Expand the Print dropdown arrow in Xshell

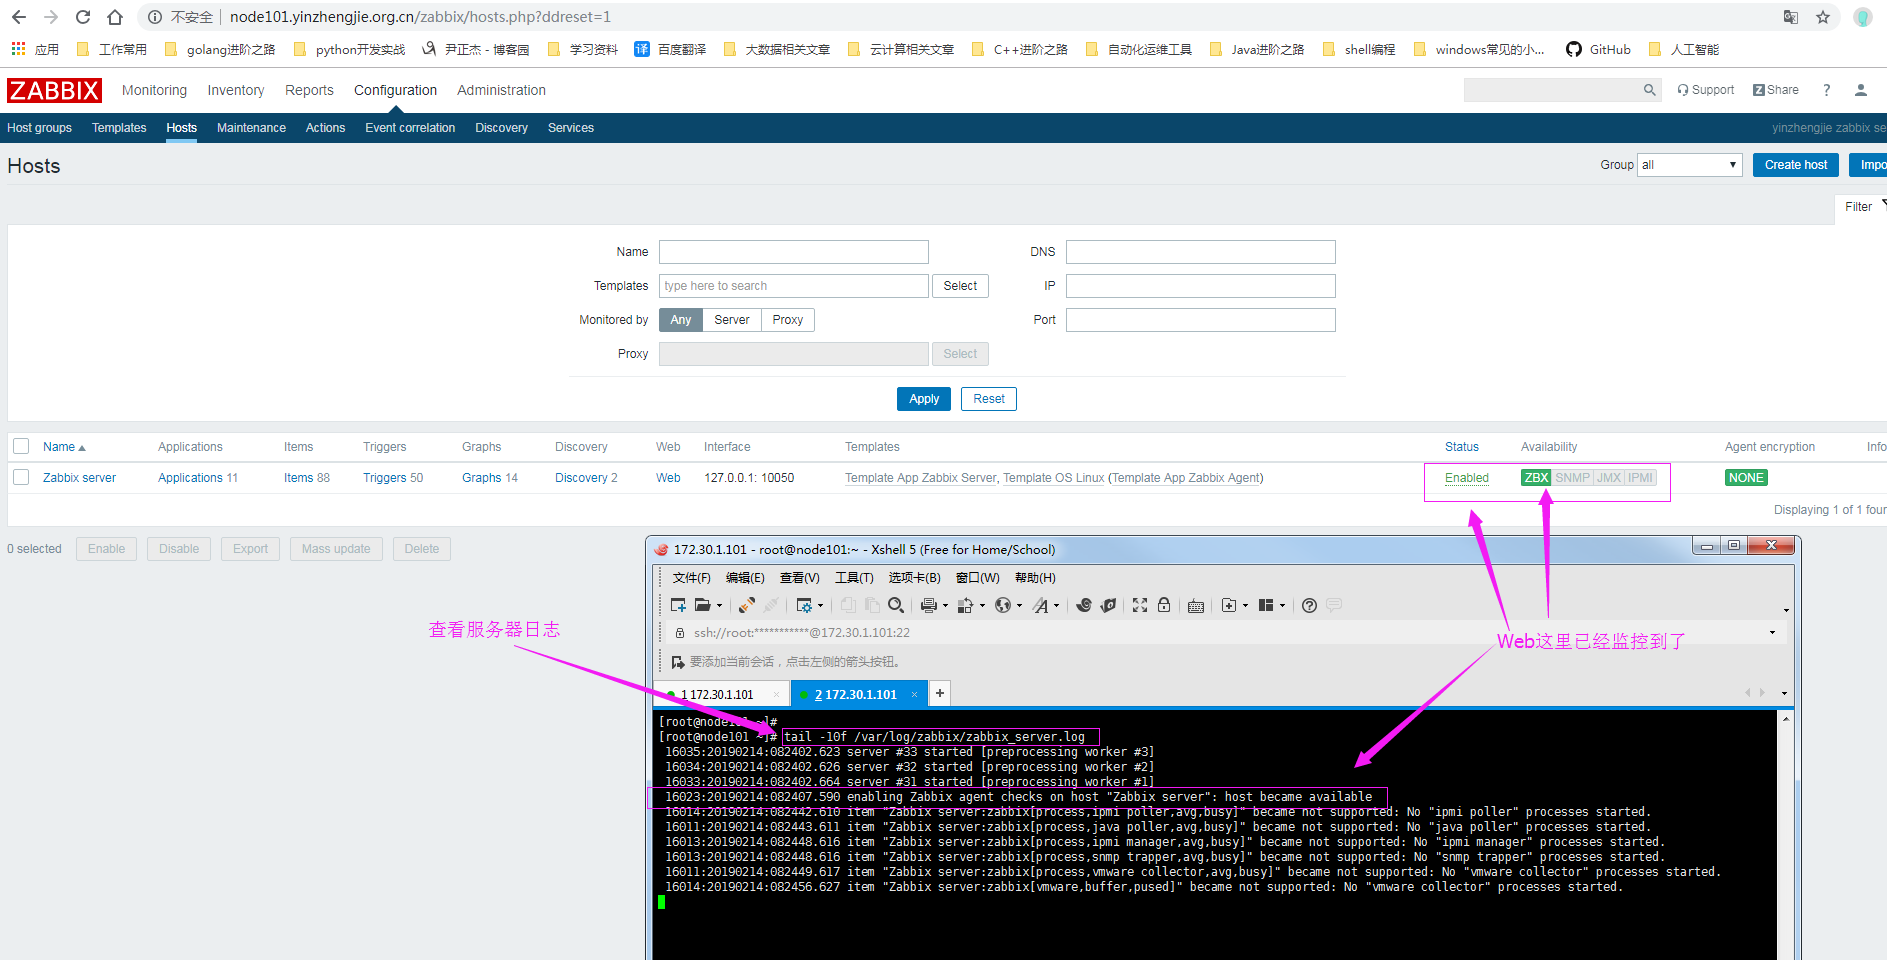[x=945, y=606]
